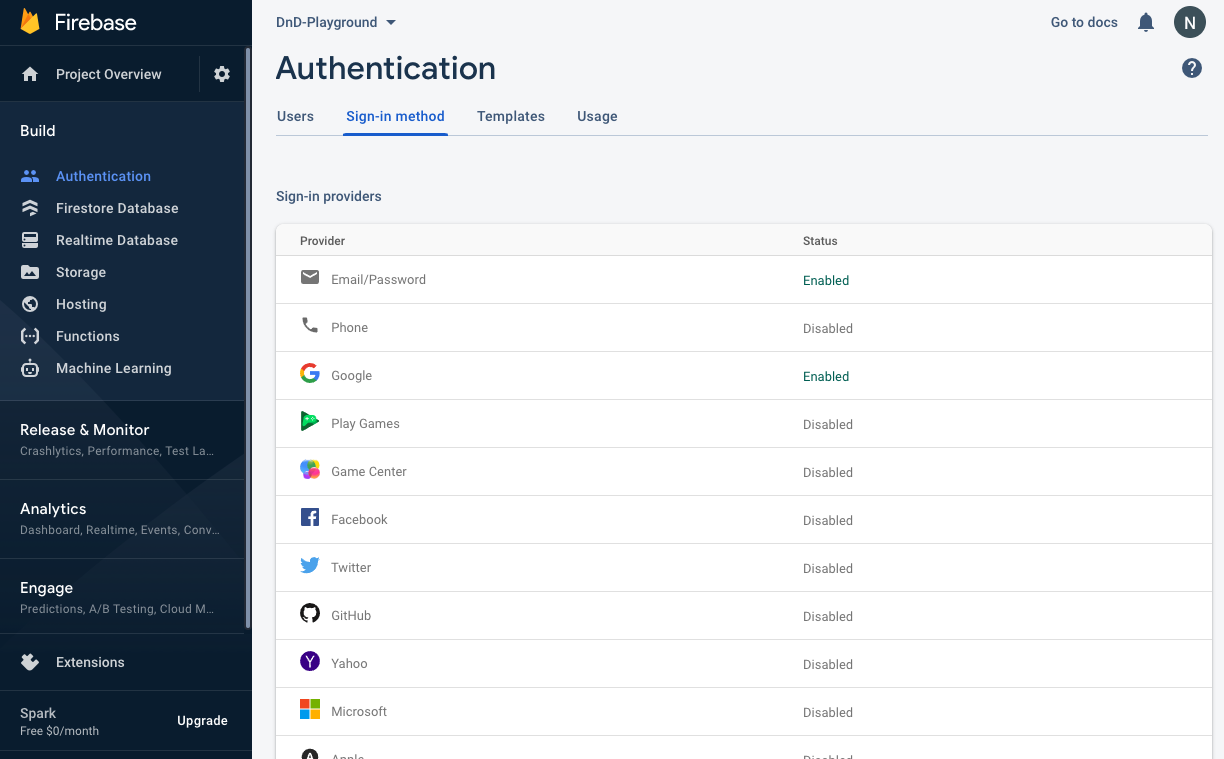Viewport: 1224px width, 759px height.
Task: Click the GitHub octocat icon
Action: [310, 613]
